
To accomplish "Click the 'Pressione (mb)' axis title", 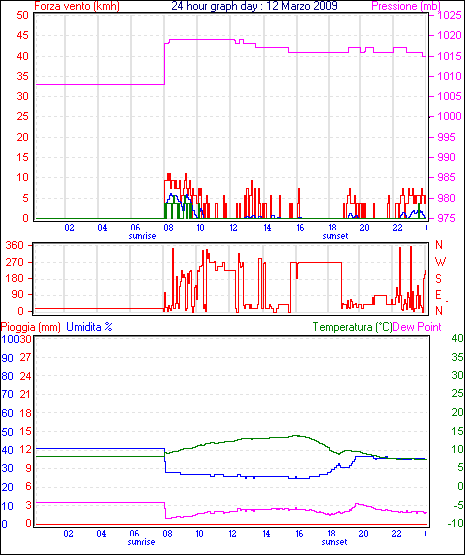I will pos(406,6).
